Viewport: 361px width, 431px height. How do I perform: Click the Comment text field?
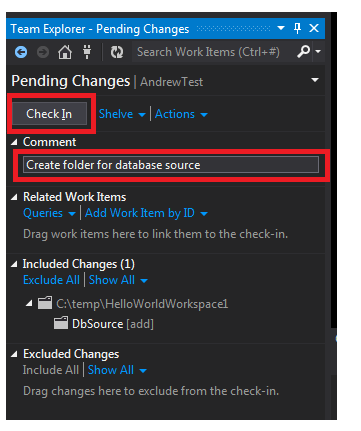(x=171, y=165)
